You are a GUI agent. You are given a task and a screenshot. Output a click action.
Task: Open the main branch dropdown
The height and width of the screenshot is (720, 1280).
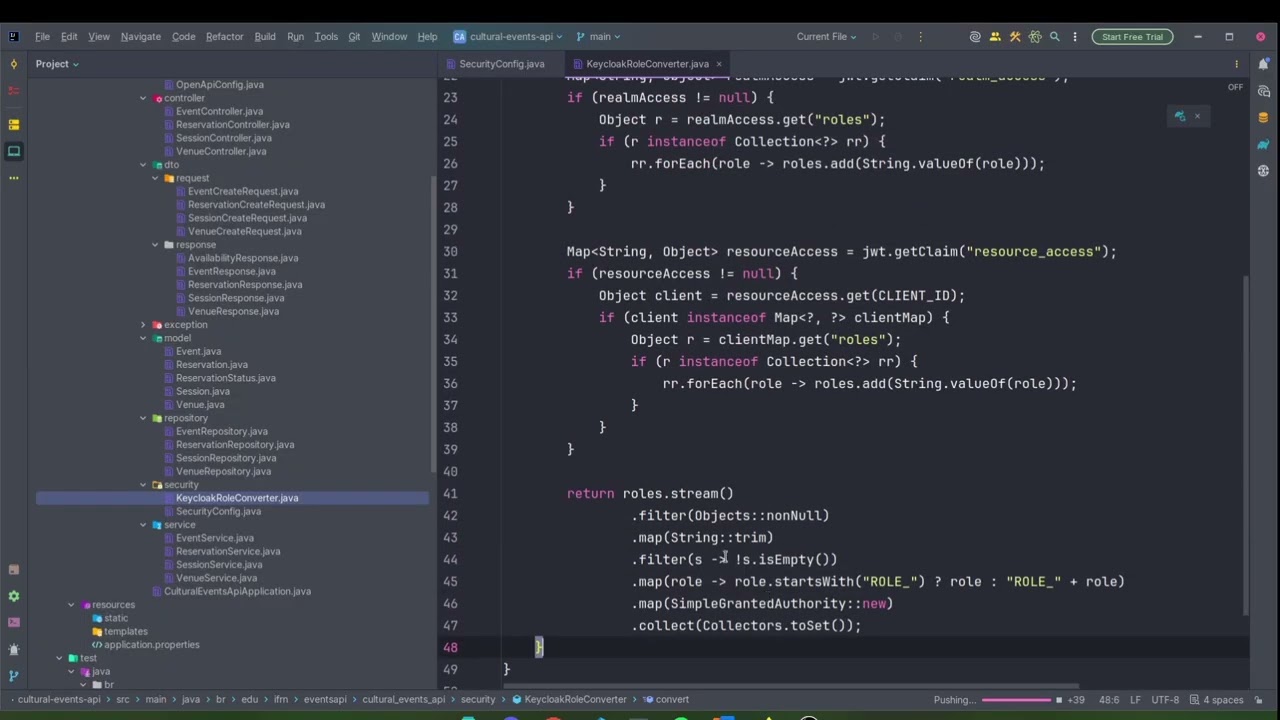click(598, 37)
